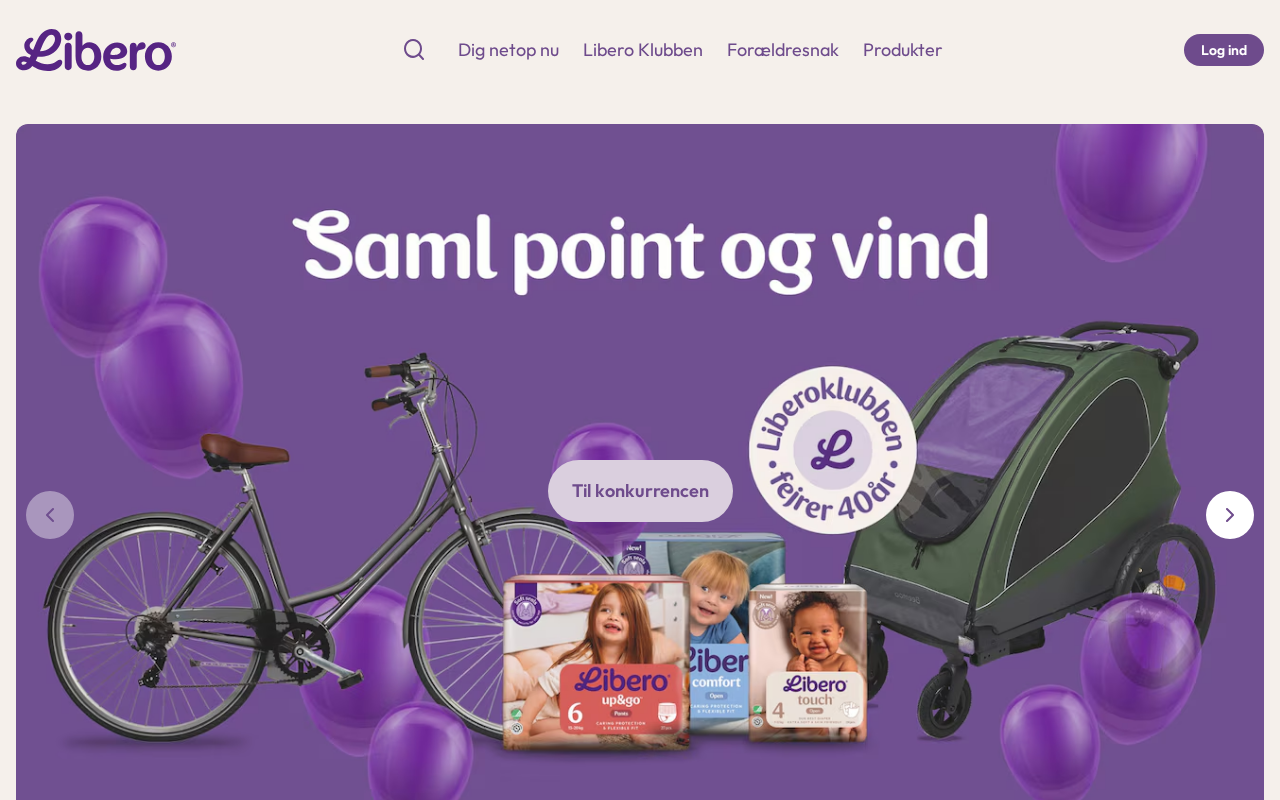Open the search magnifier icon

coord(414,50)
